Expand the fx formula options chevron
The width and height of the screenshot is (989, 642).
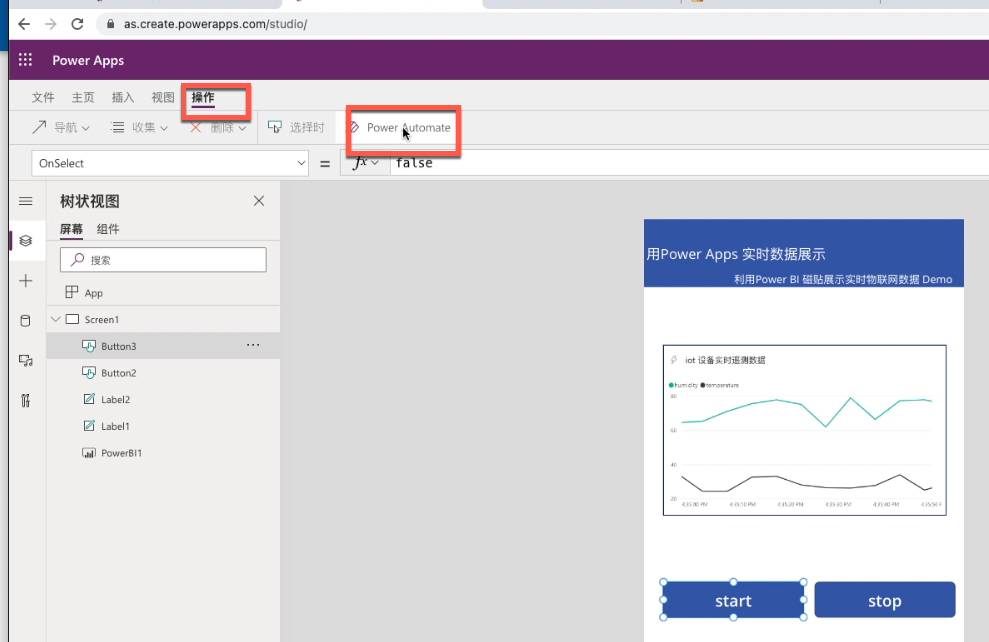(x=375, y=163)
